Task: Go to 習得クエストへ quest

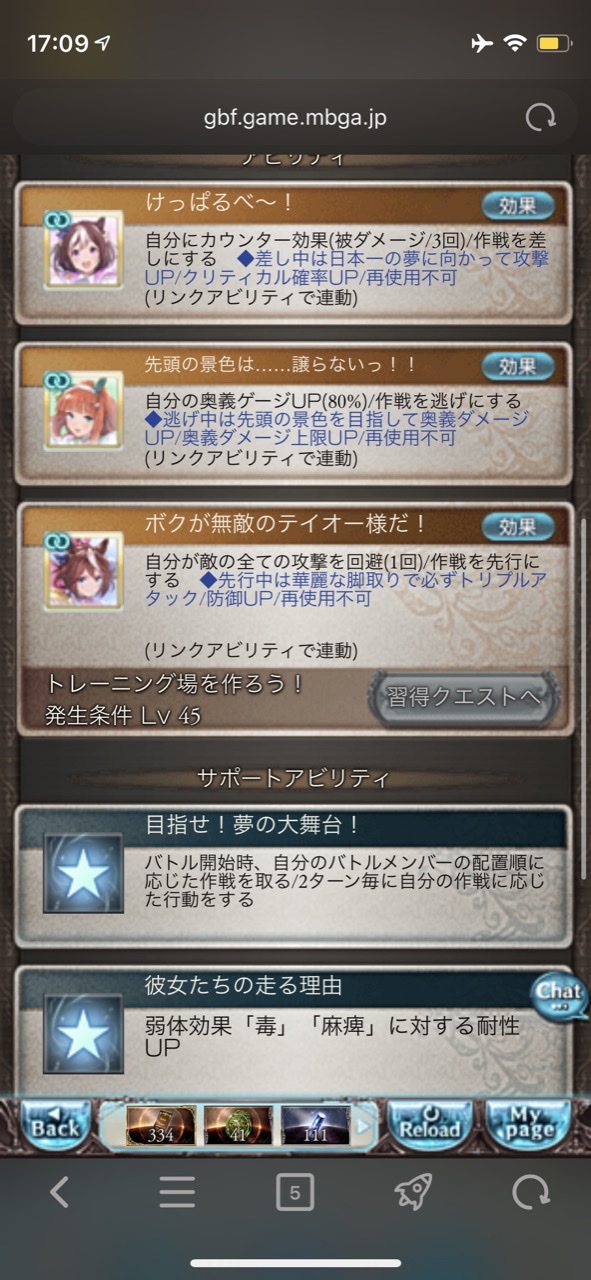Action: (x=463, y=698)
